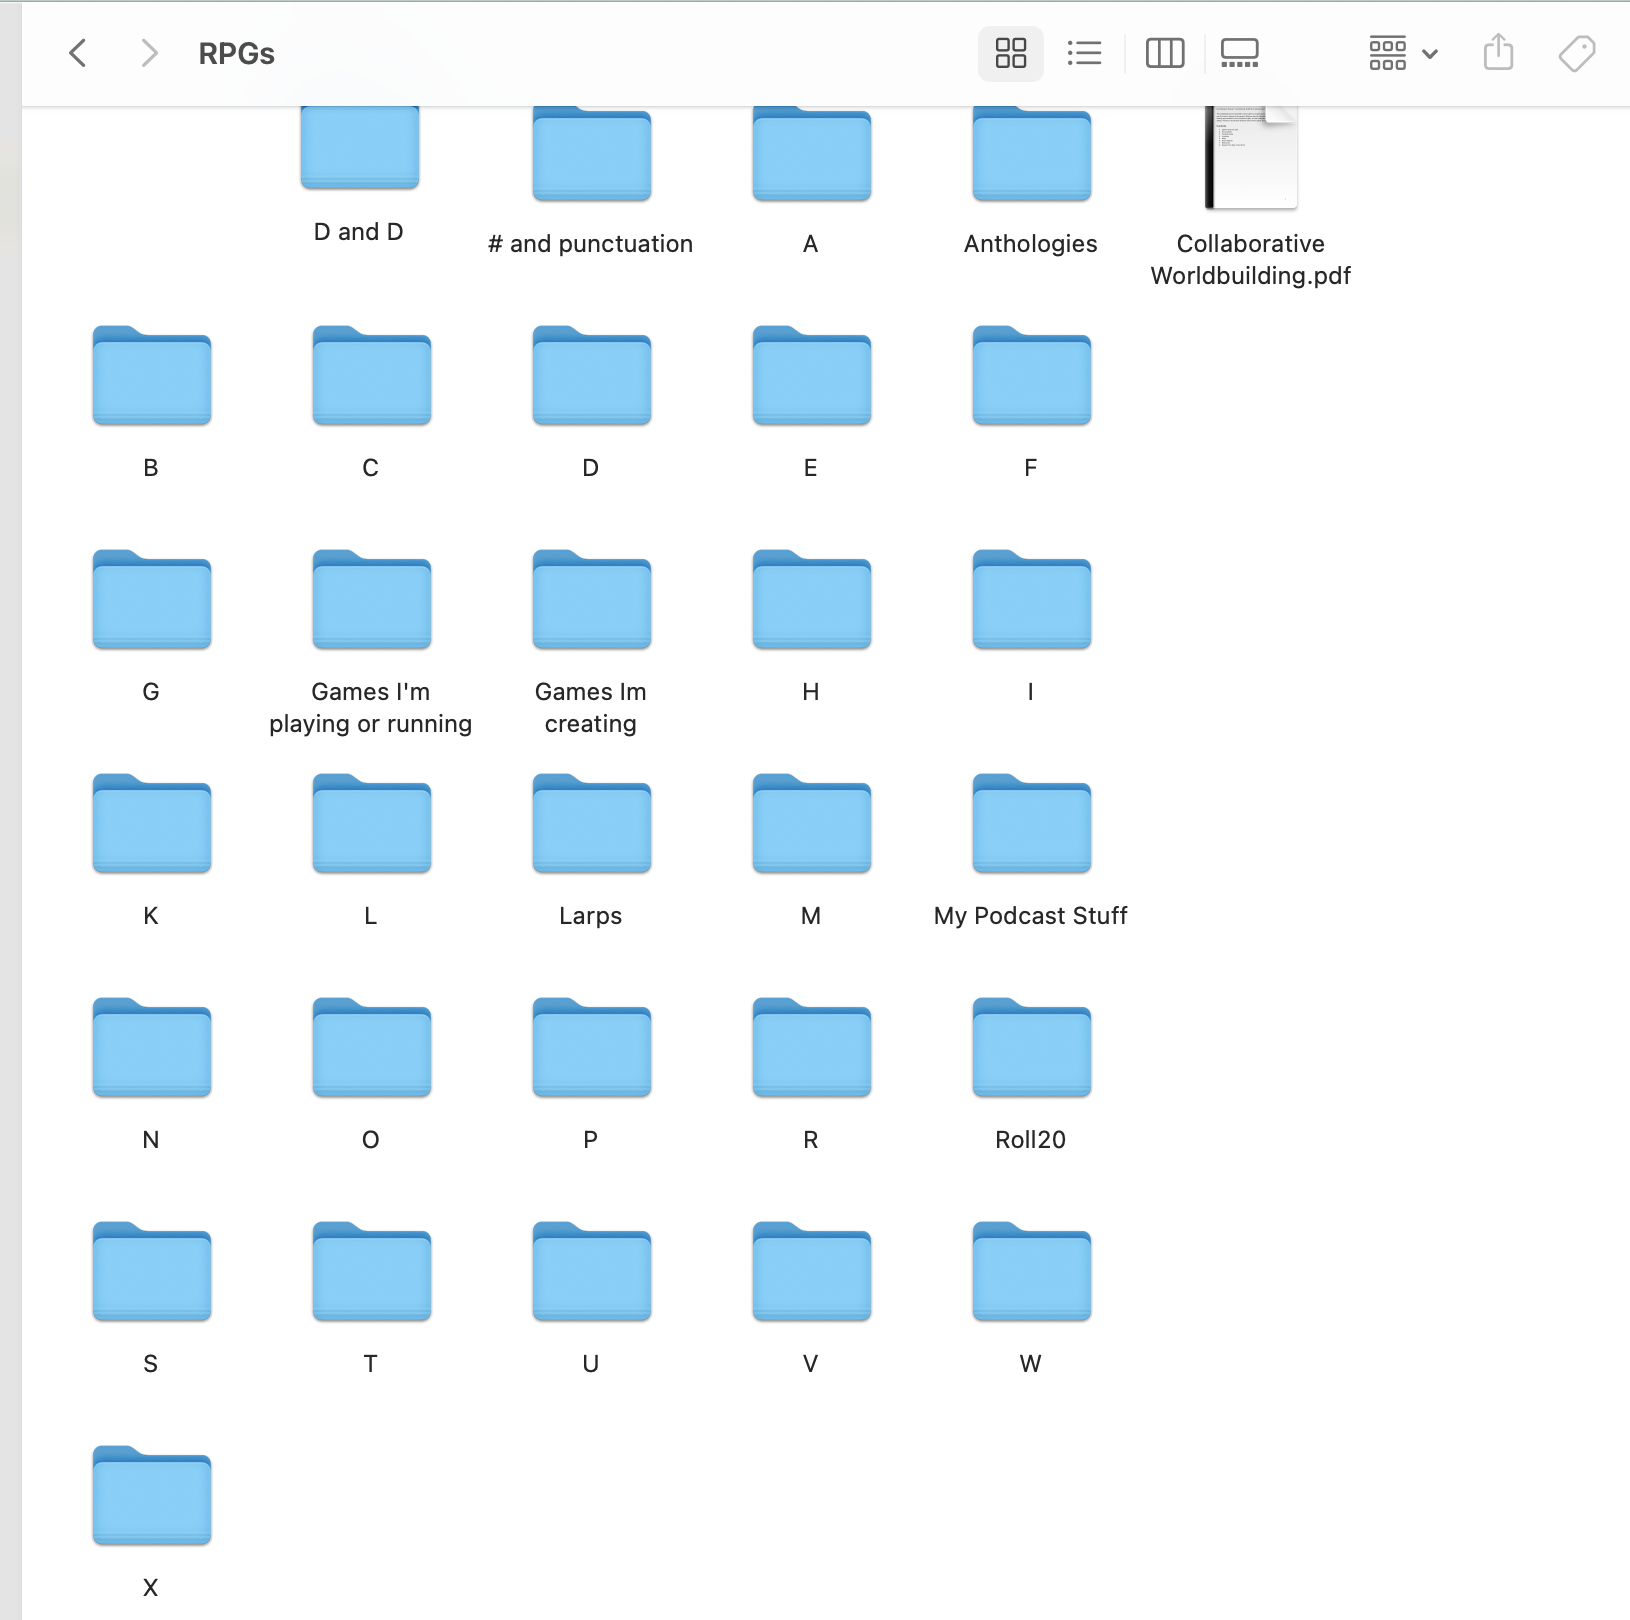
Task: Select the Roll20 folder
Action: point(1031,1048)
